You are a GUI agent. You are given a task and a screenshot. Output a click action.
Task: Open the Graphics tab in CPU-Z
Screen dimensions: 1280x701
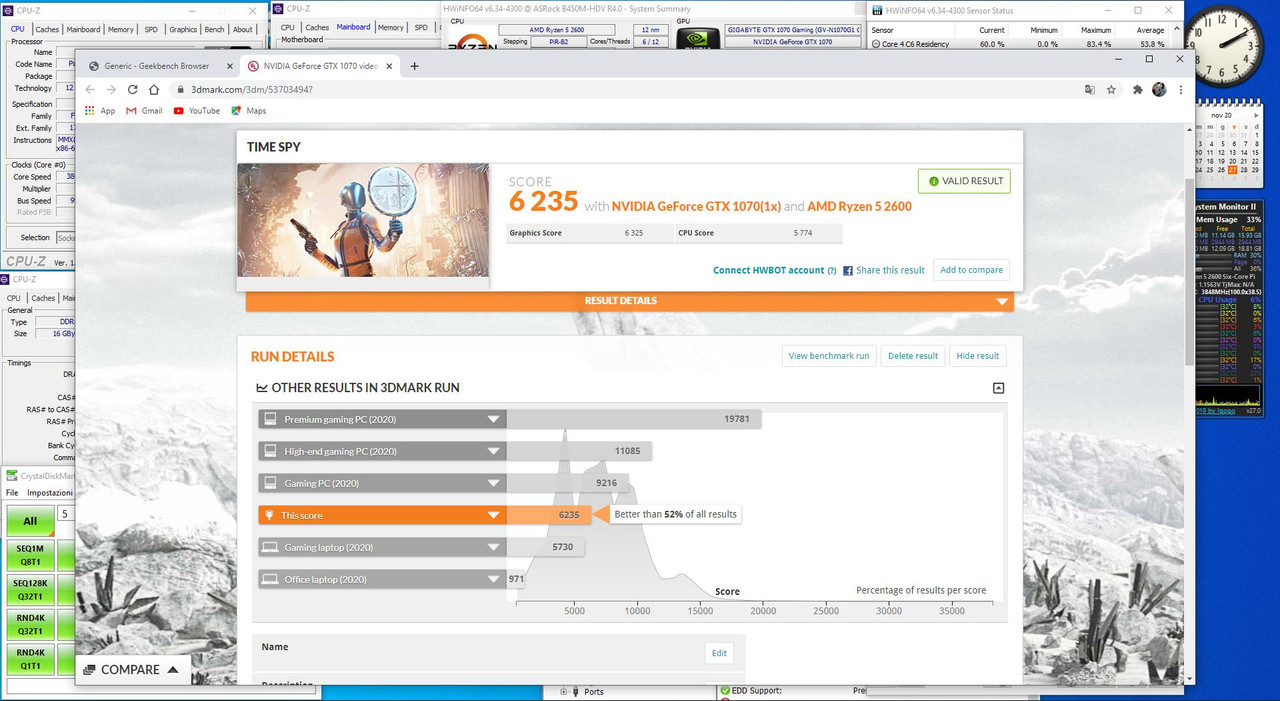(x=183, y=29)
